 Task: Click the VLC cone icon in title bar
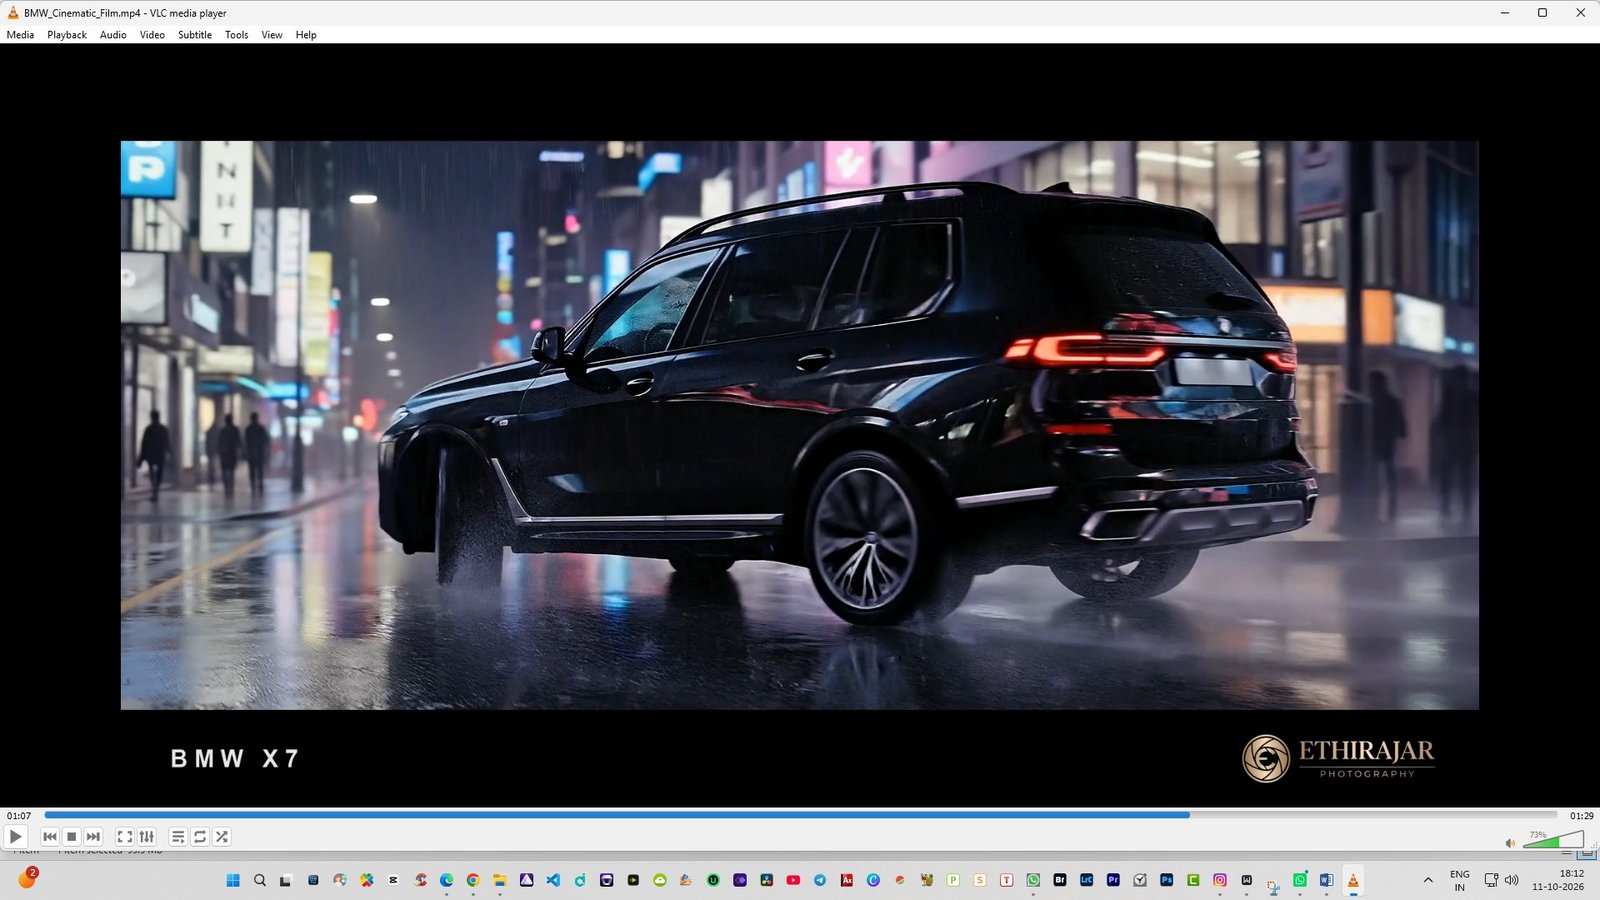pyautogui.click(x=13, y=13)
